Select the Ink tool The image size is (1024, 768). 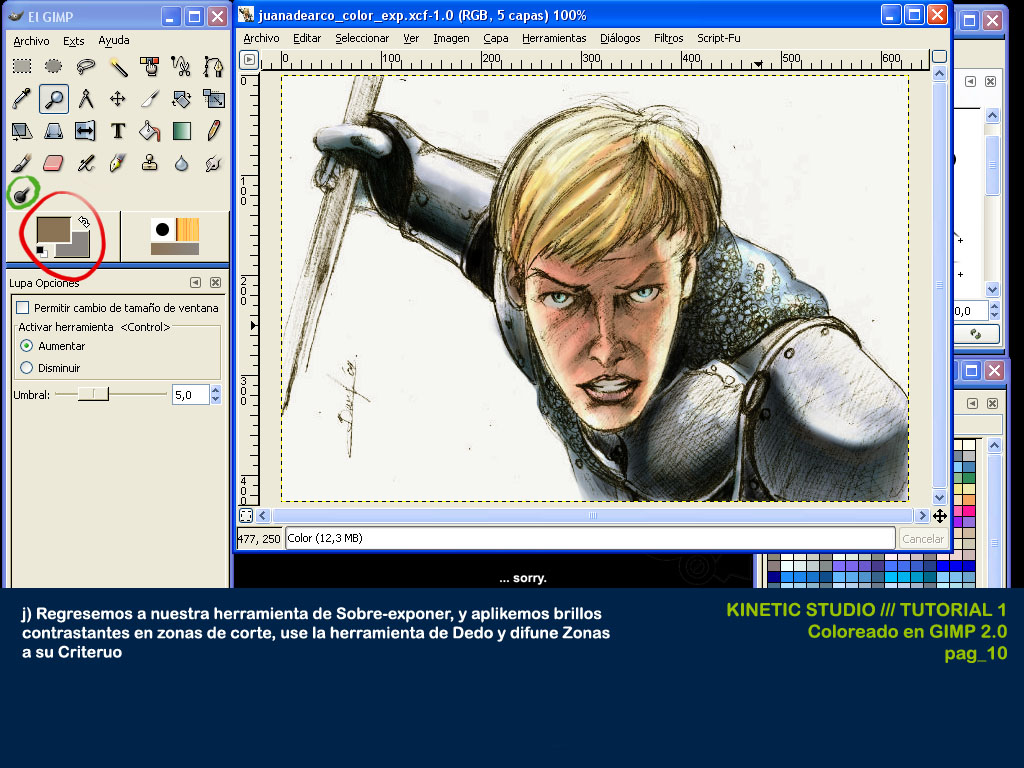(x=118, y=163)
